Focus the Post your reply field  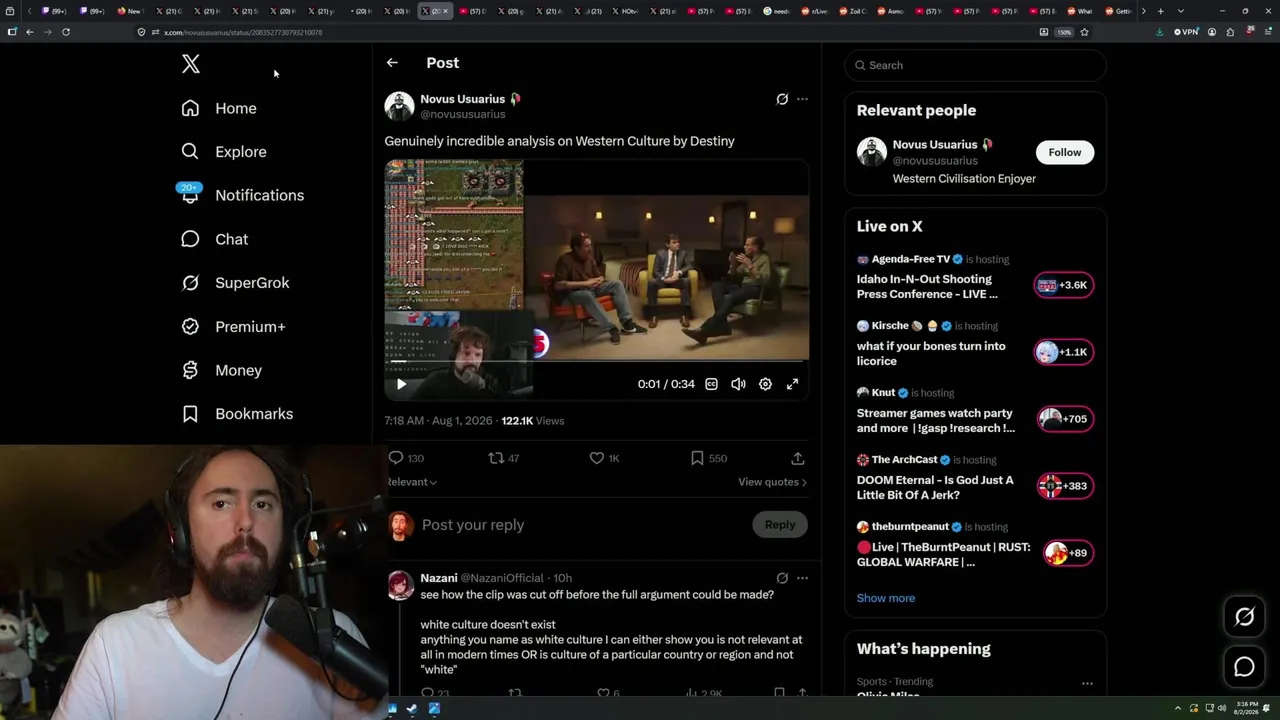[x=582, y=525]
